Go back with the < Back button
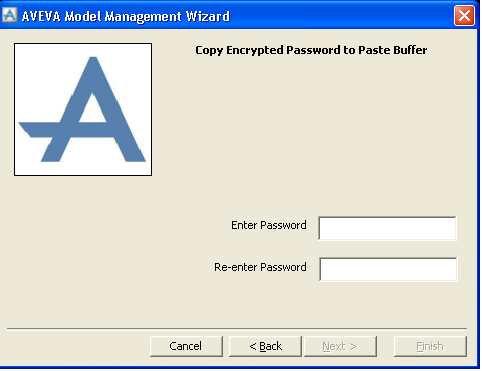 265,346
